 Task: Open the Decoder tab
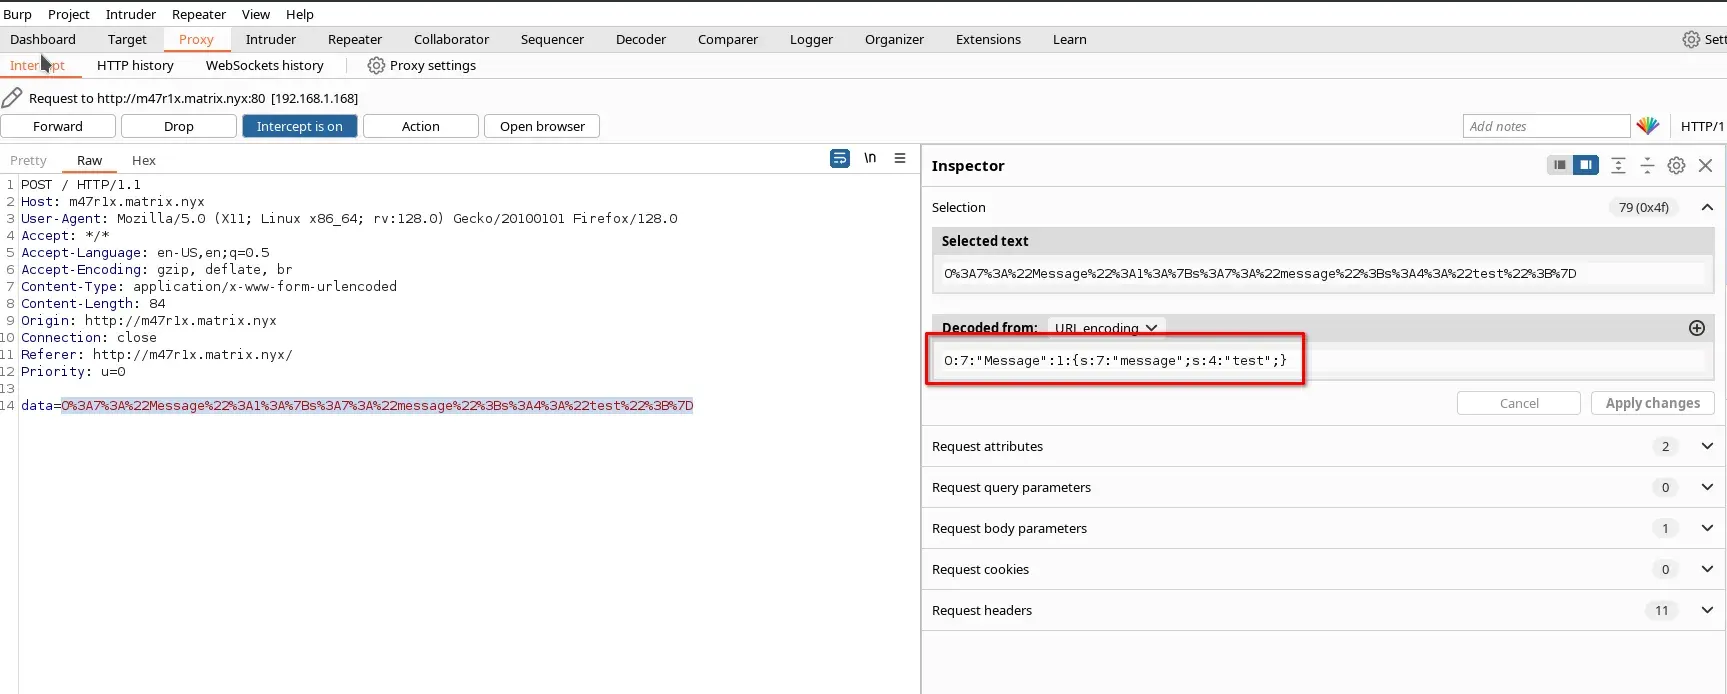click(x=641, y=39)
